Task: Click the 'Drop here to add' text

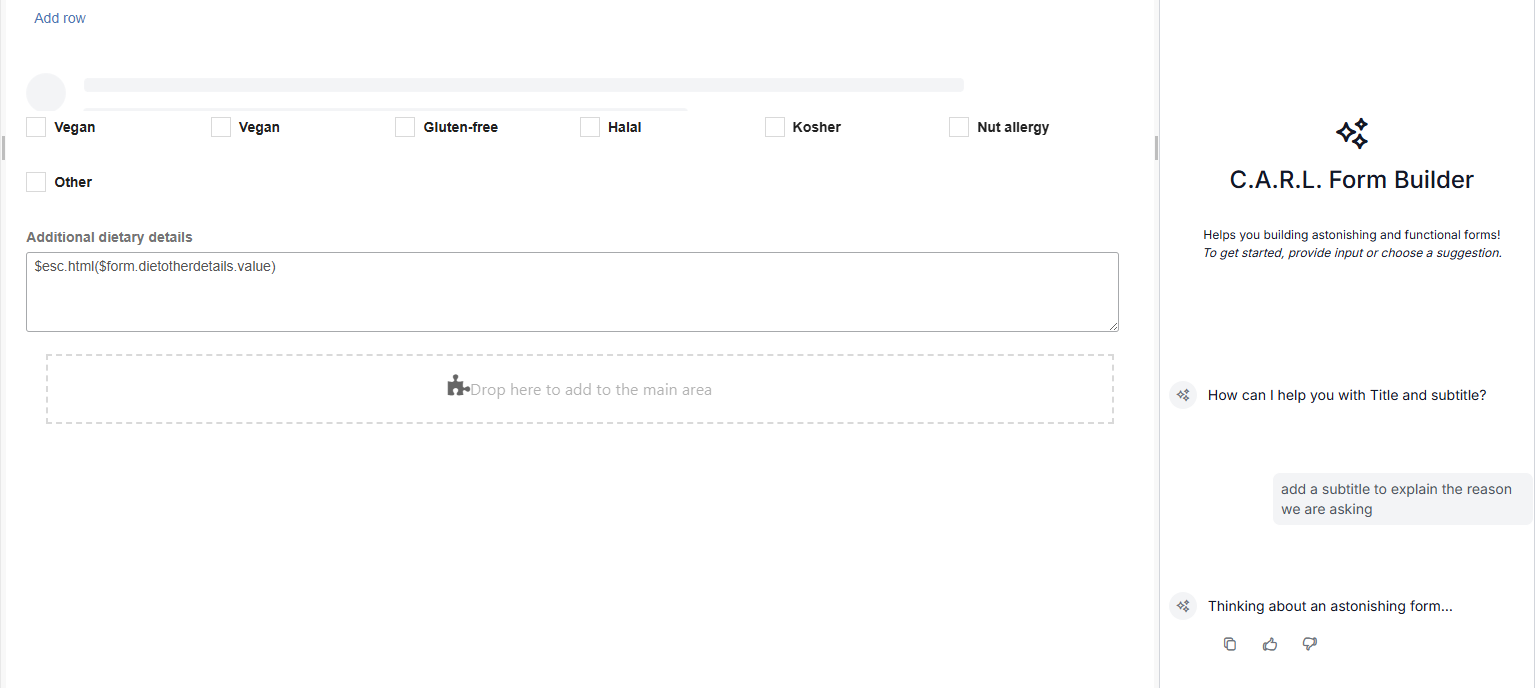Action: tap(591, 390)
